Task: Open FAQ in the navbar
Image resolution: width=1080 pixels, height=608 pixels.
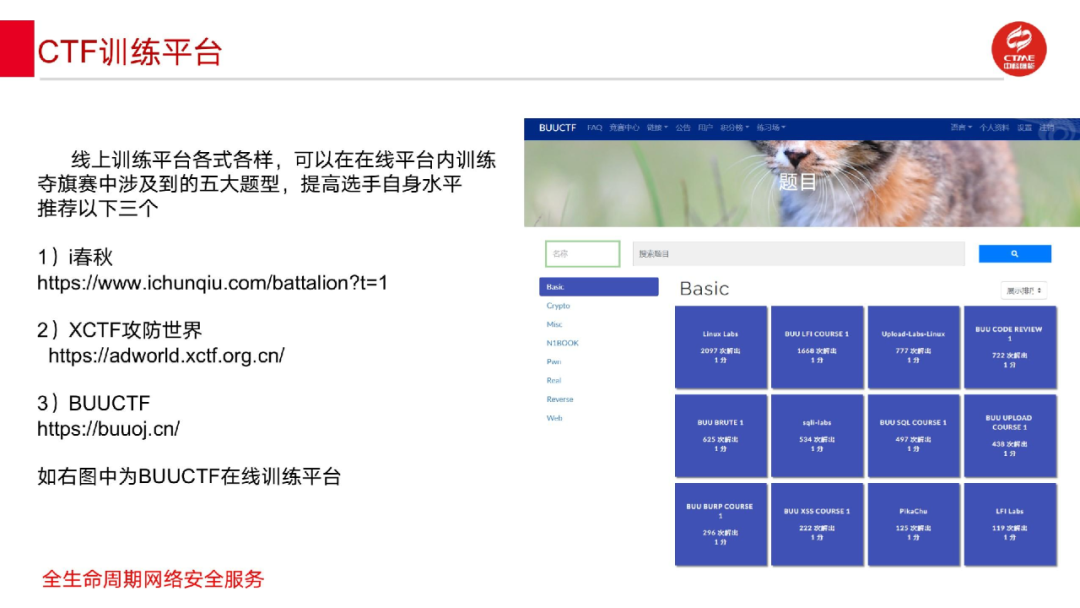Action: [594, 127]
